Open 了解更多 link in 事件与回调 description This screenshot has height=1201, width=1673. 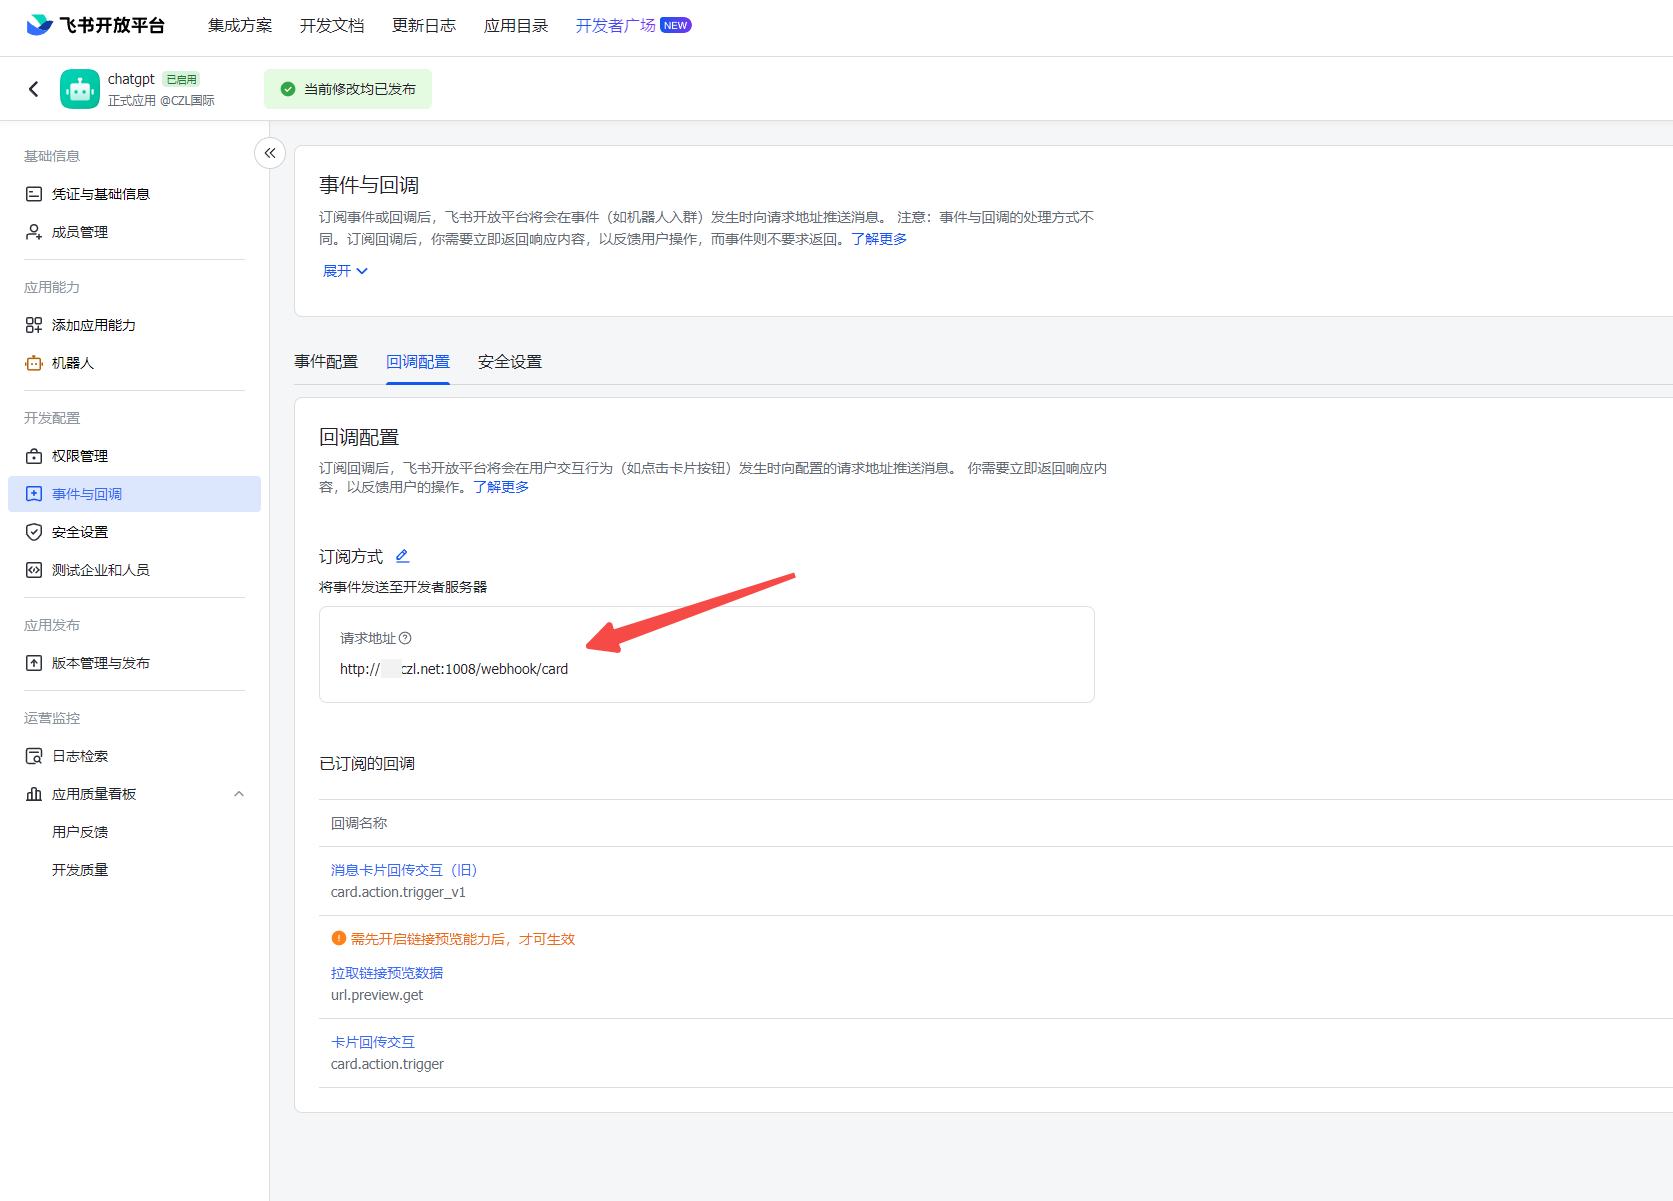coord(879,239)
